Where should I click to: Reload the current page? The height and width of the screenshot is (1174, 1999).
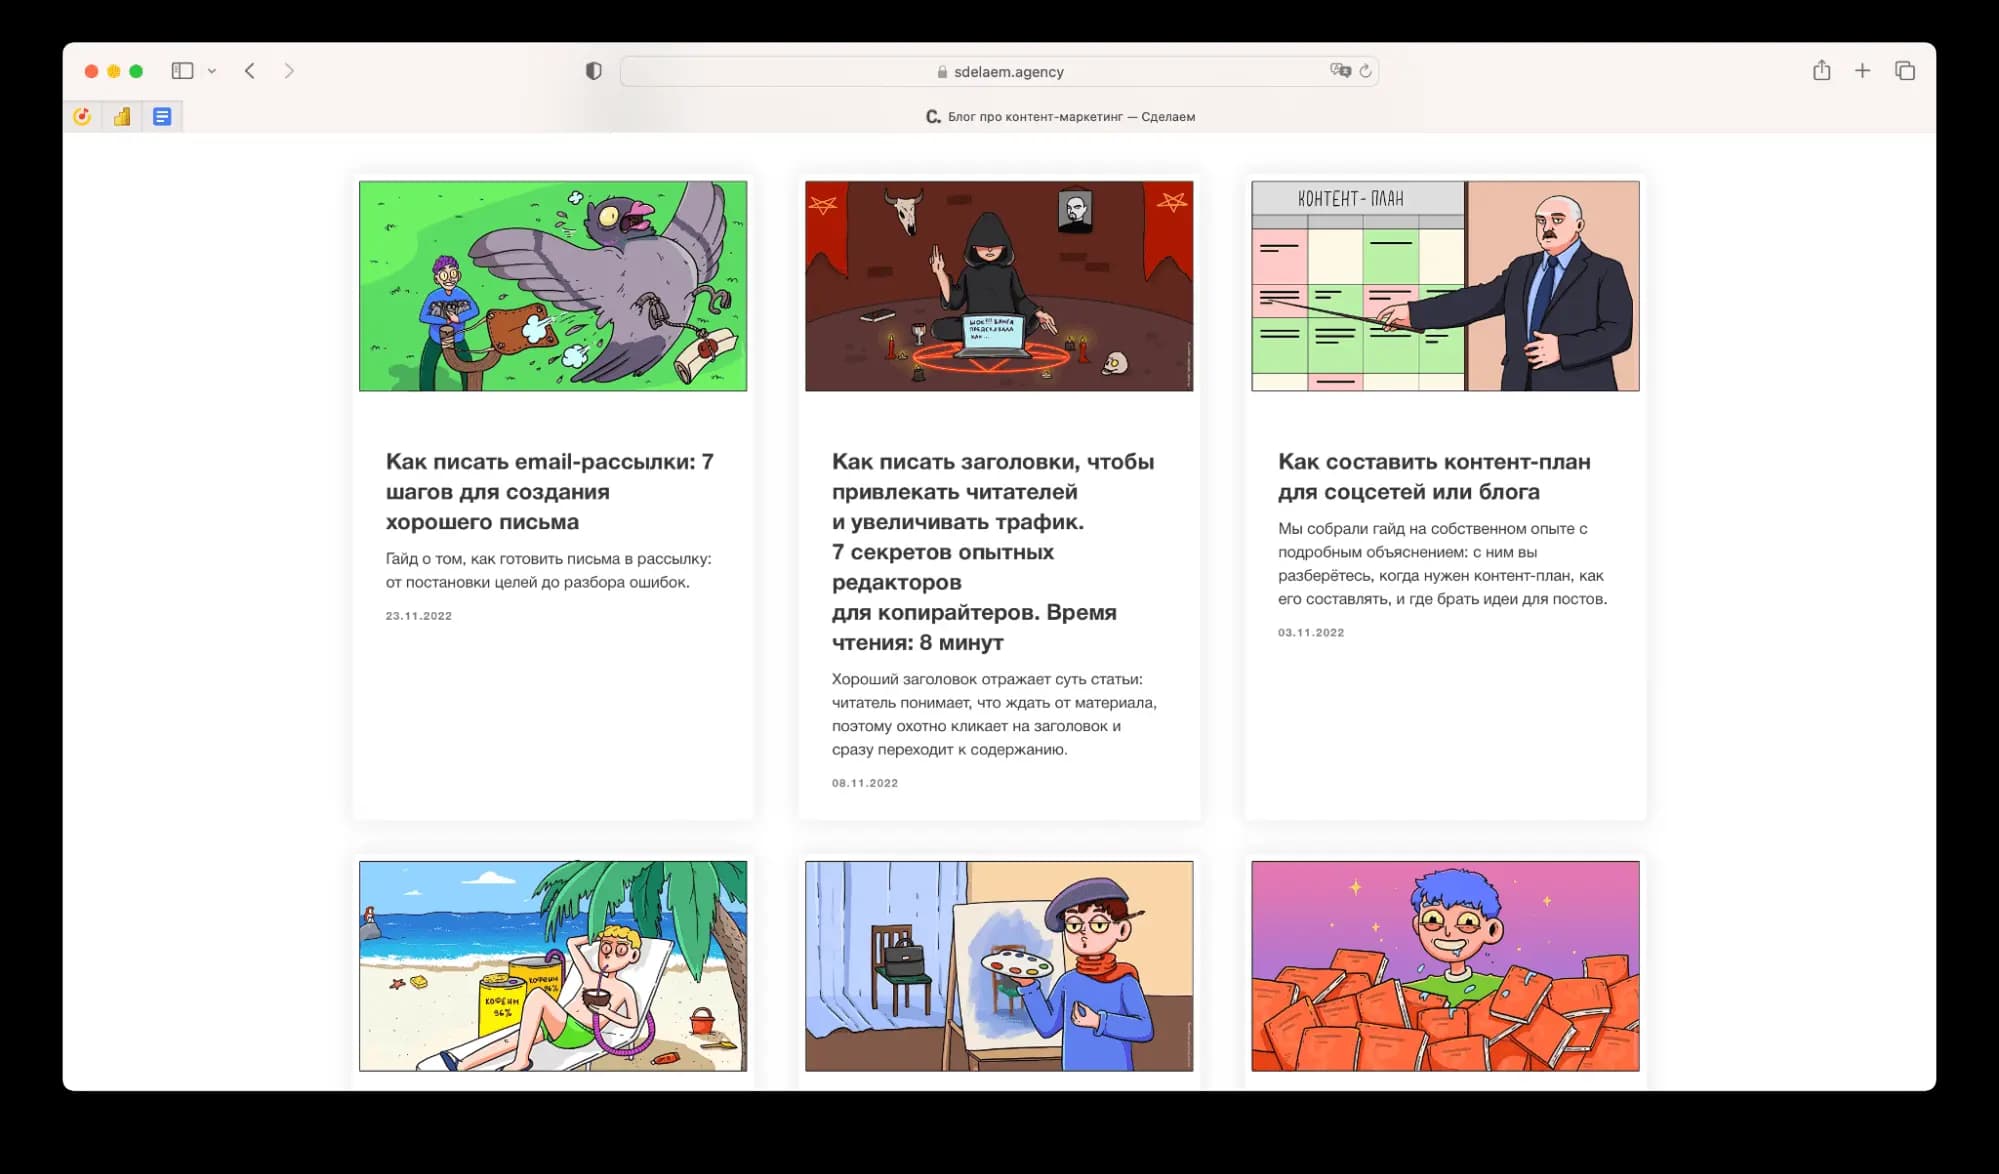click(1365, 71)
